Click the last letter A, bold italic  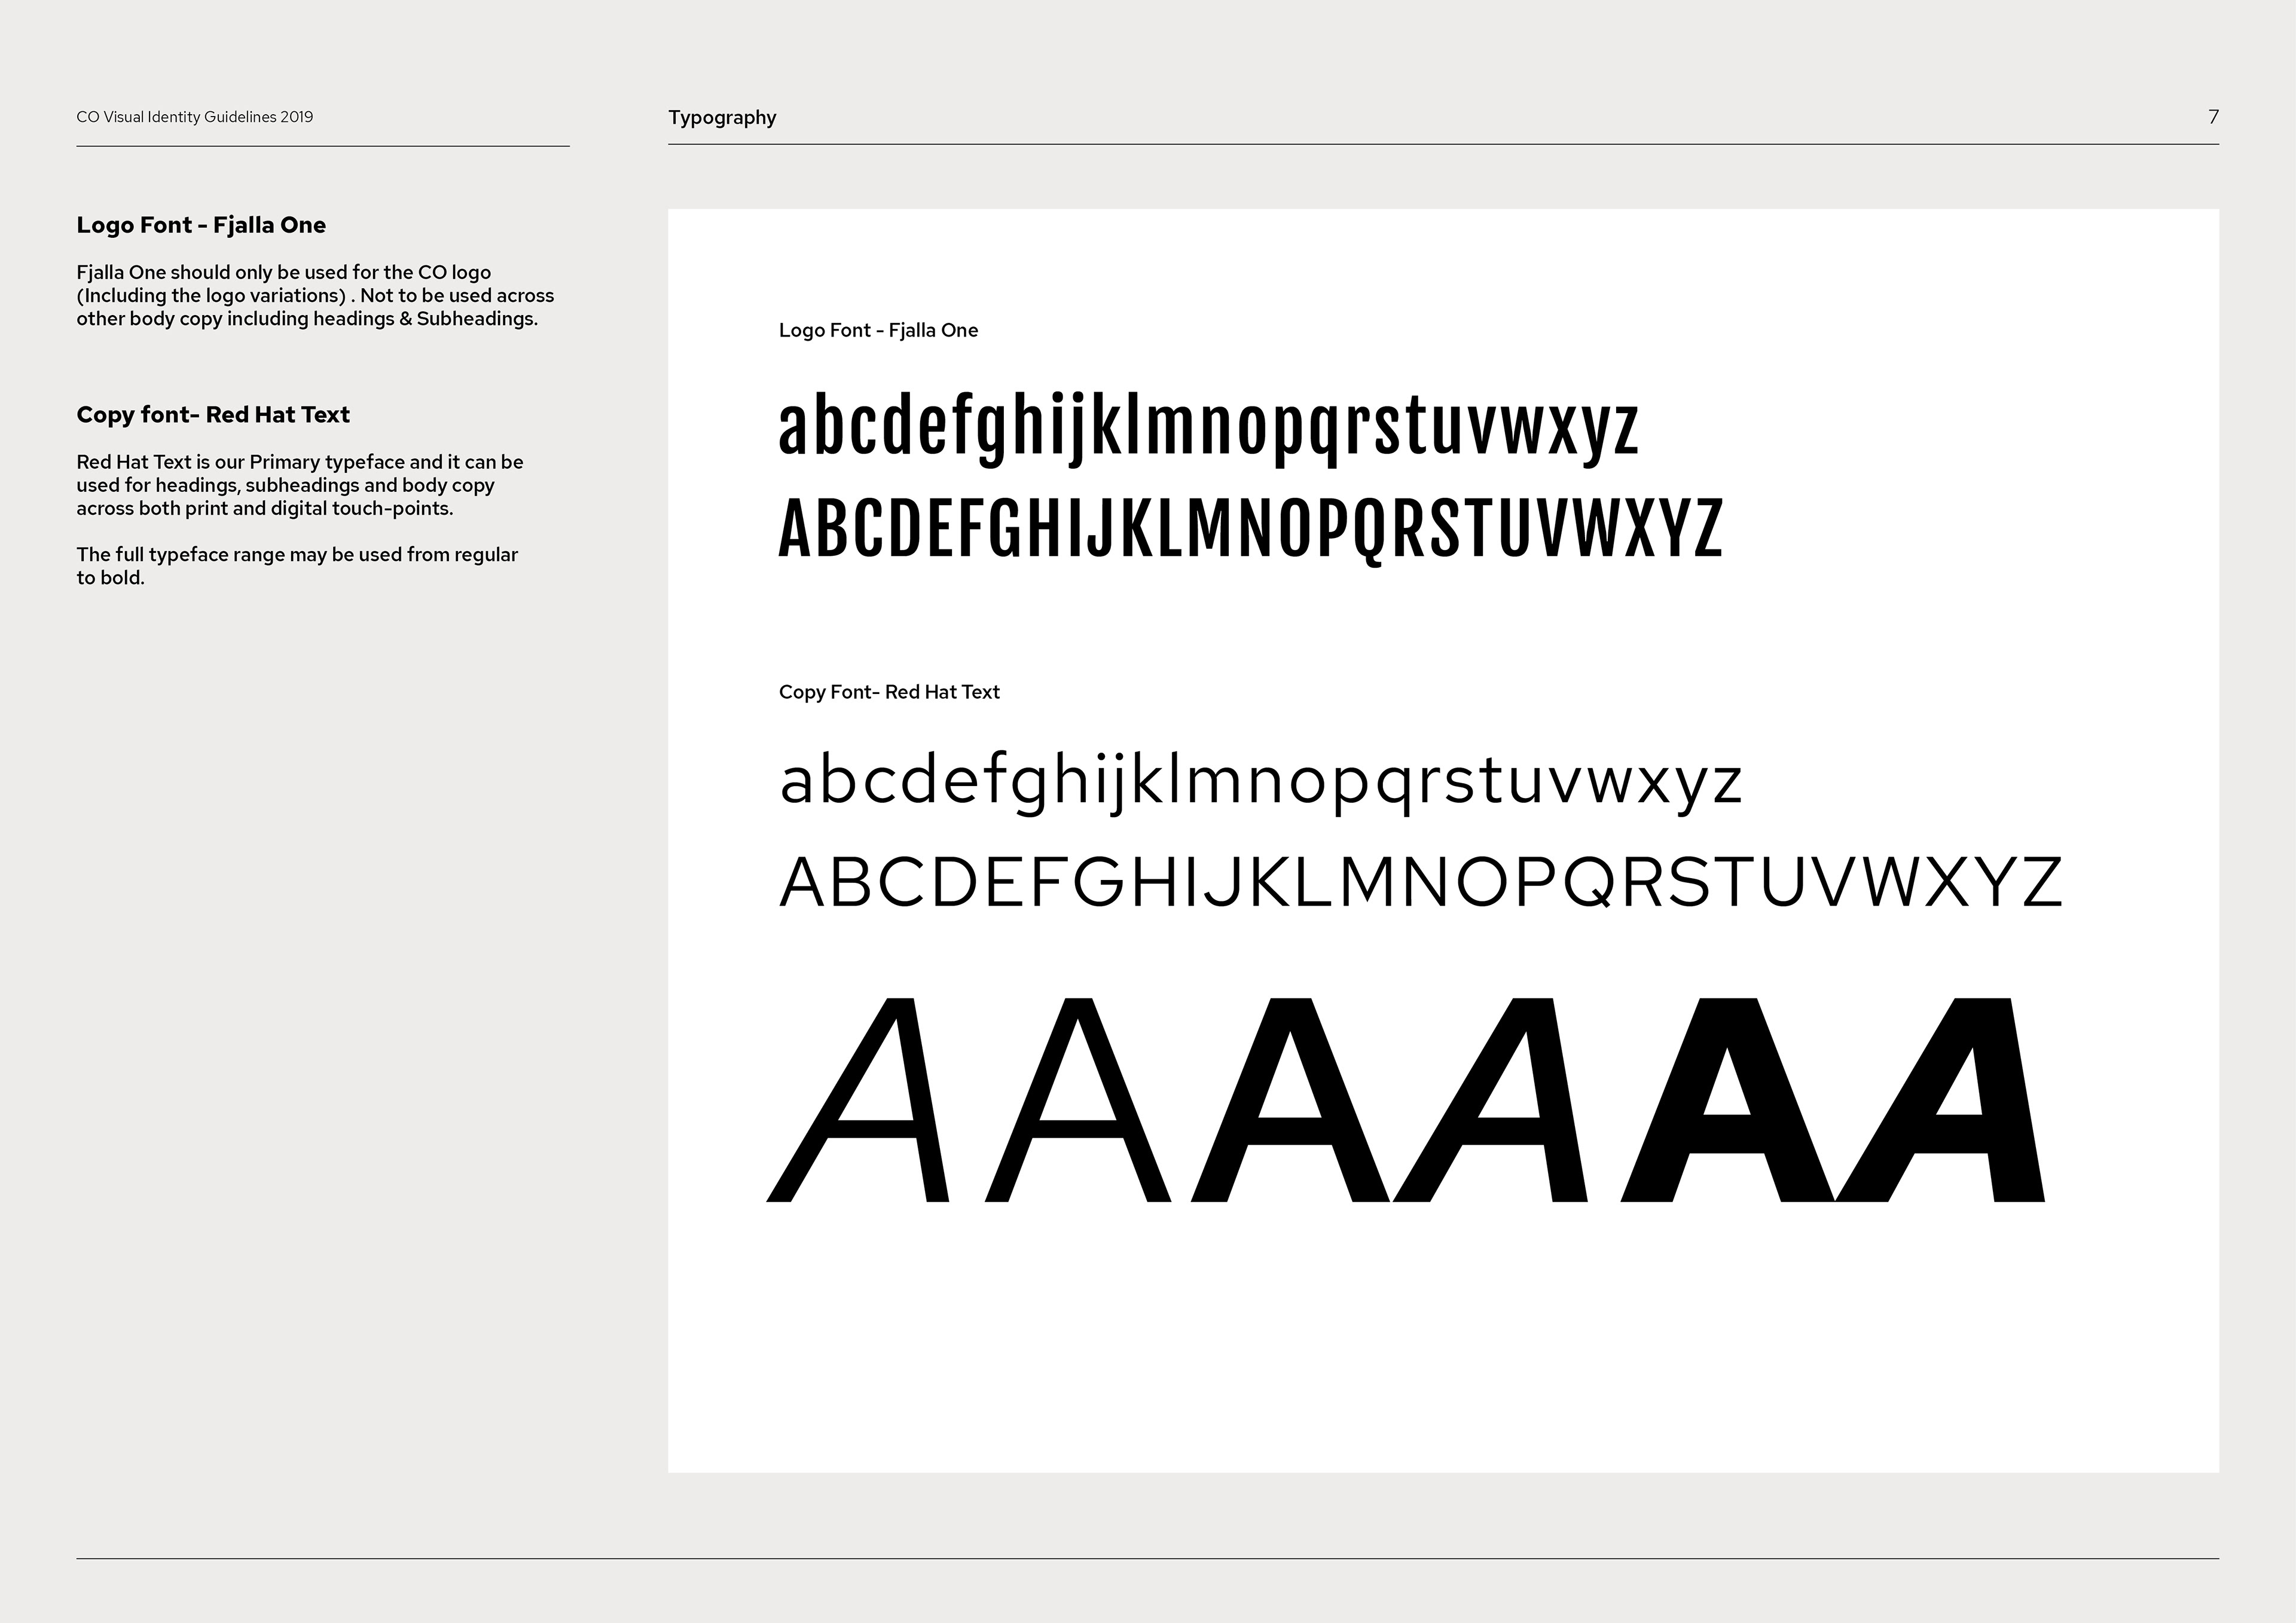(1940, 1099)
